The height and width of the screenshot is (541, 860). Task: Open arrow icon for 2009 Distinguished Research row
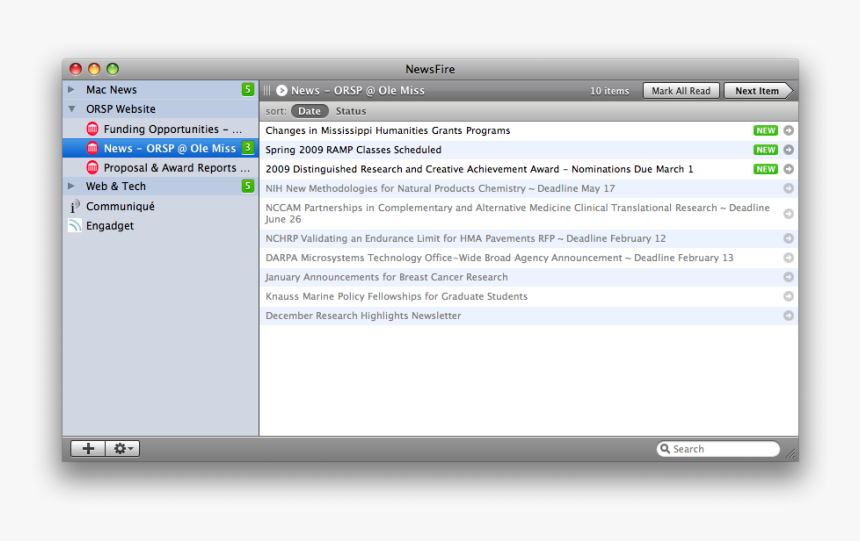click(788, 169)
